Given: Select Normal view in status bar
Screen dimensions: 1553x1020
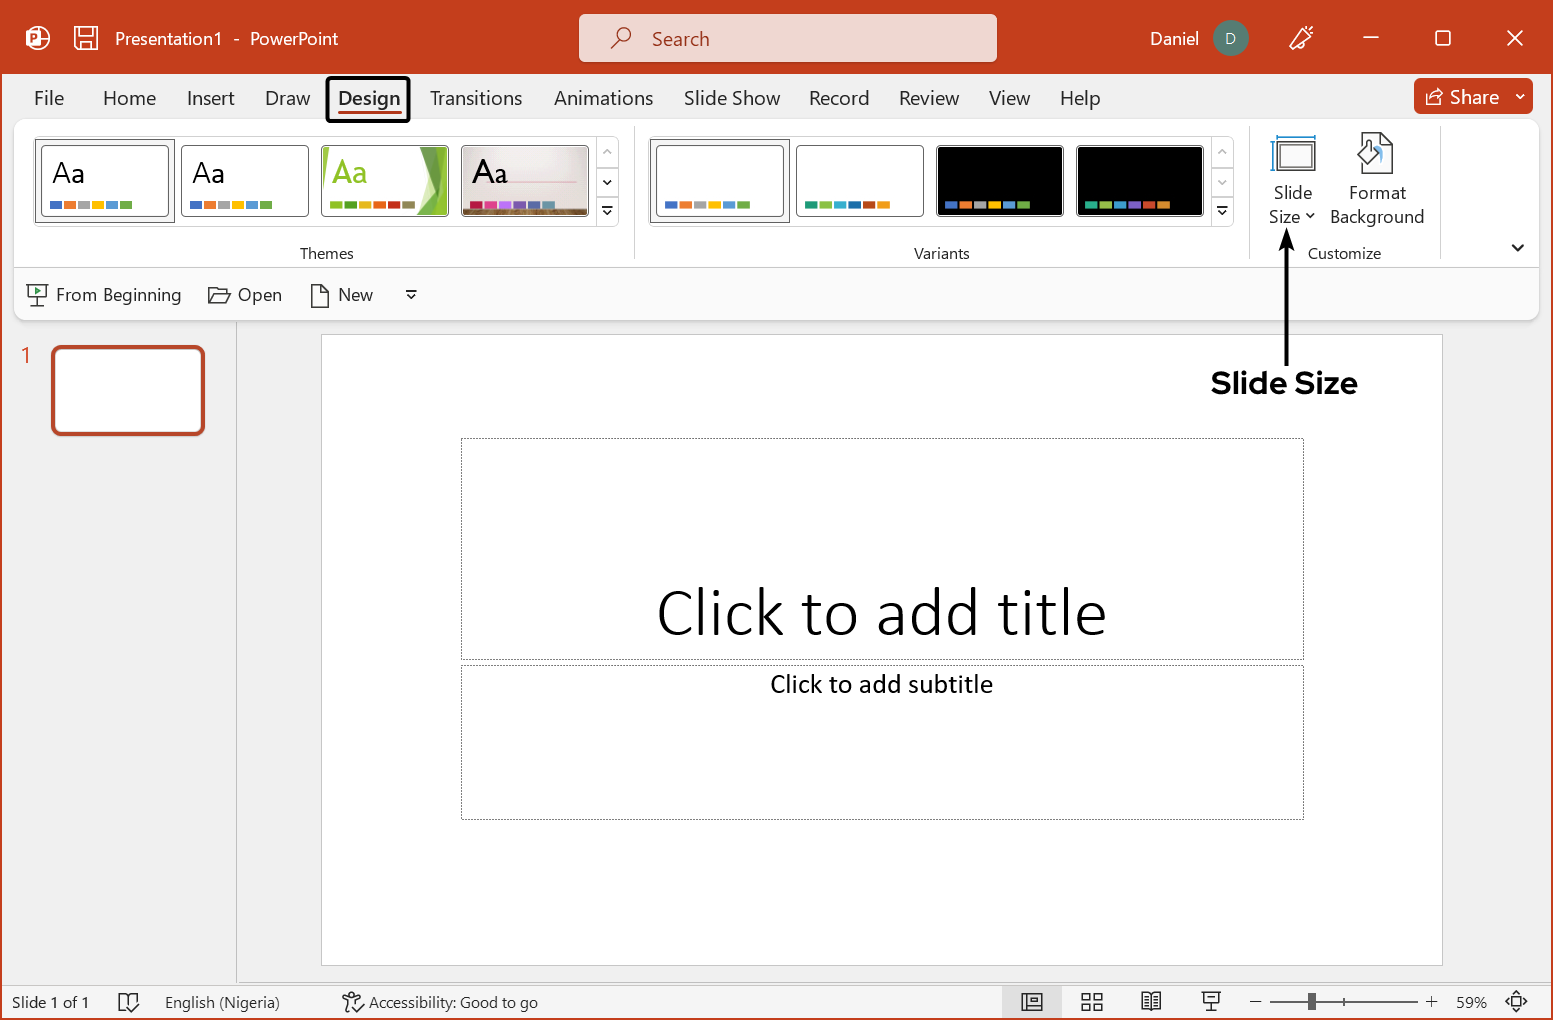Looking at the screenshot, I should click(1031, 1001).
